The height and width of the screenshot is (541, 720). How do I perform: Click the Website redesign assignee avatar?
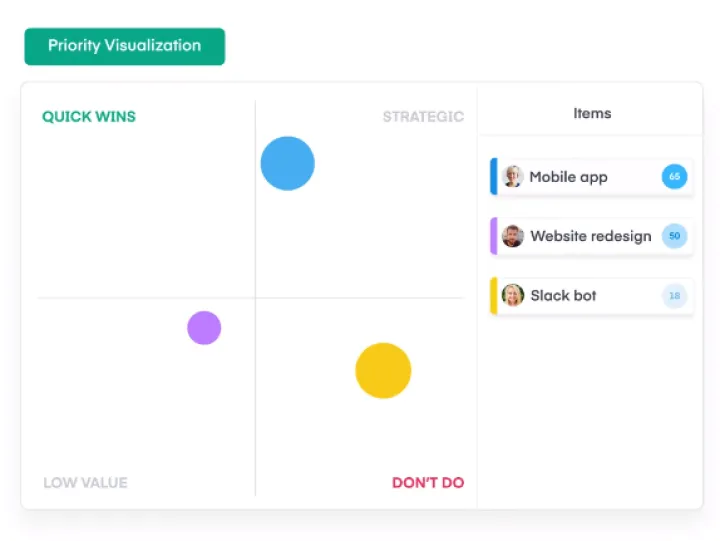coord(512,236)
